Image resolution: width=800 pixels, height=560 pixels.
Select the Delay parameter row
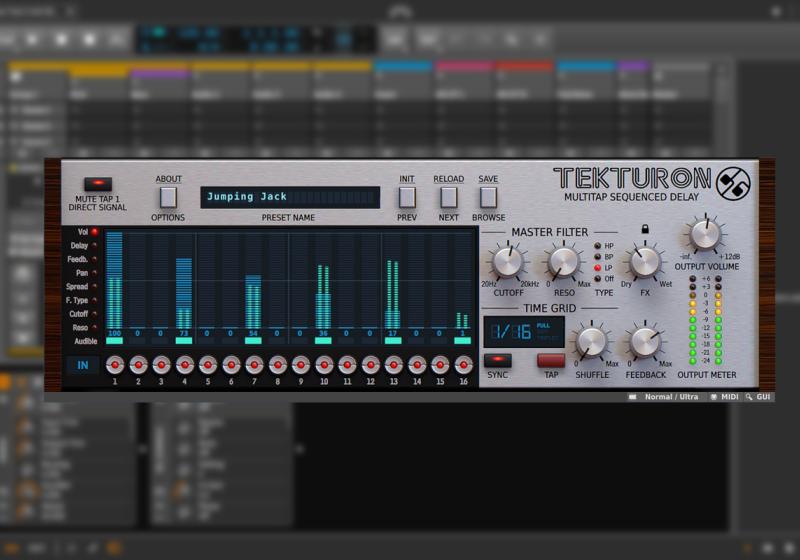point(82,245)
